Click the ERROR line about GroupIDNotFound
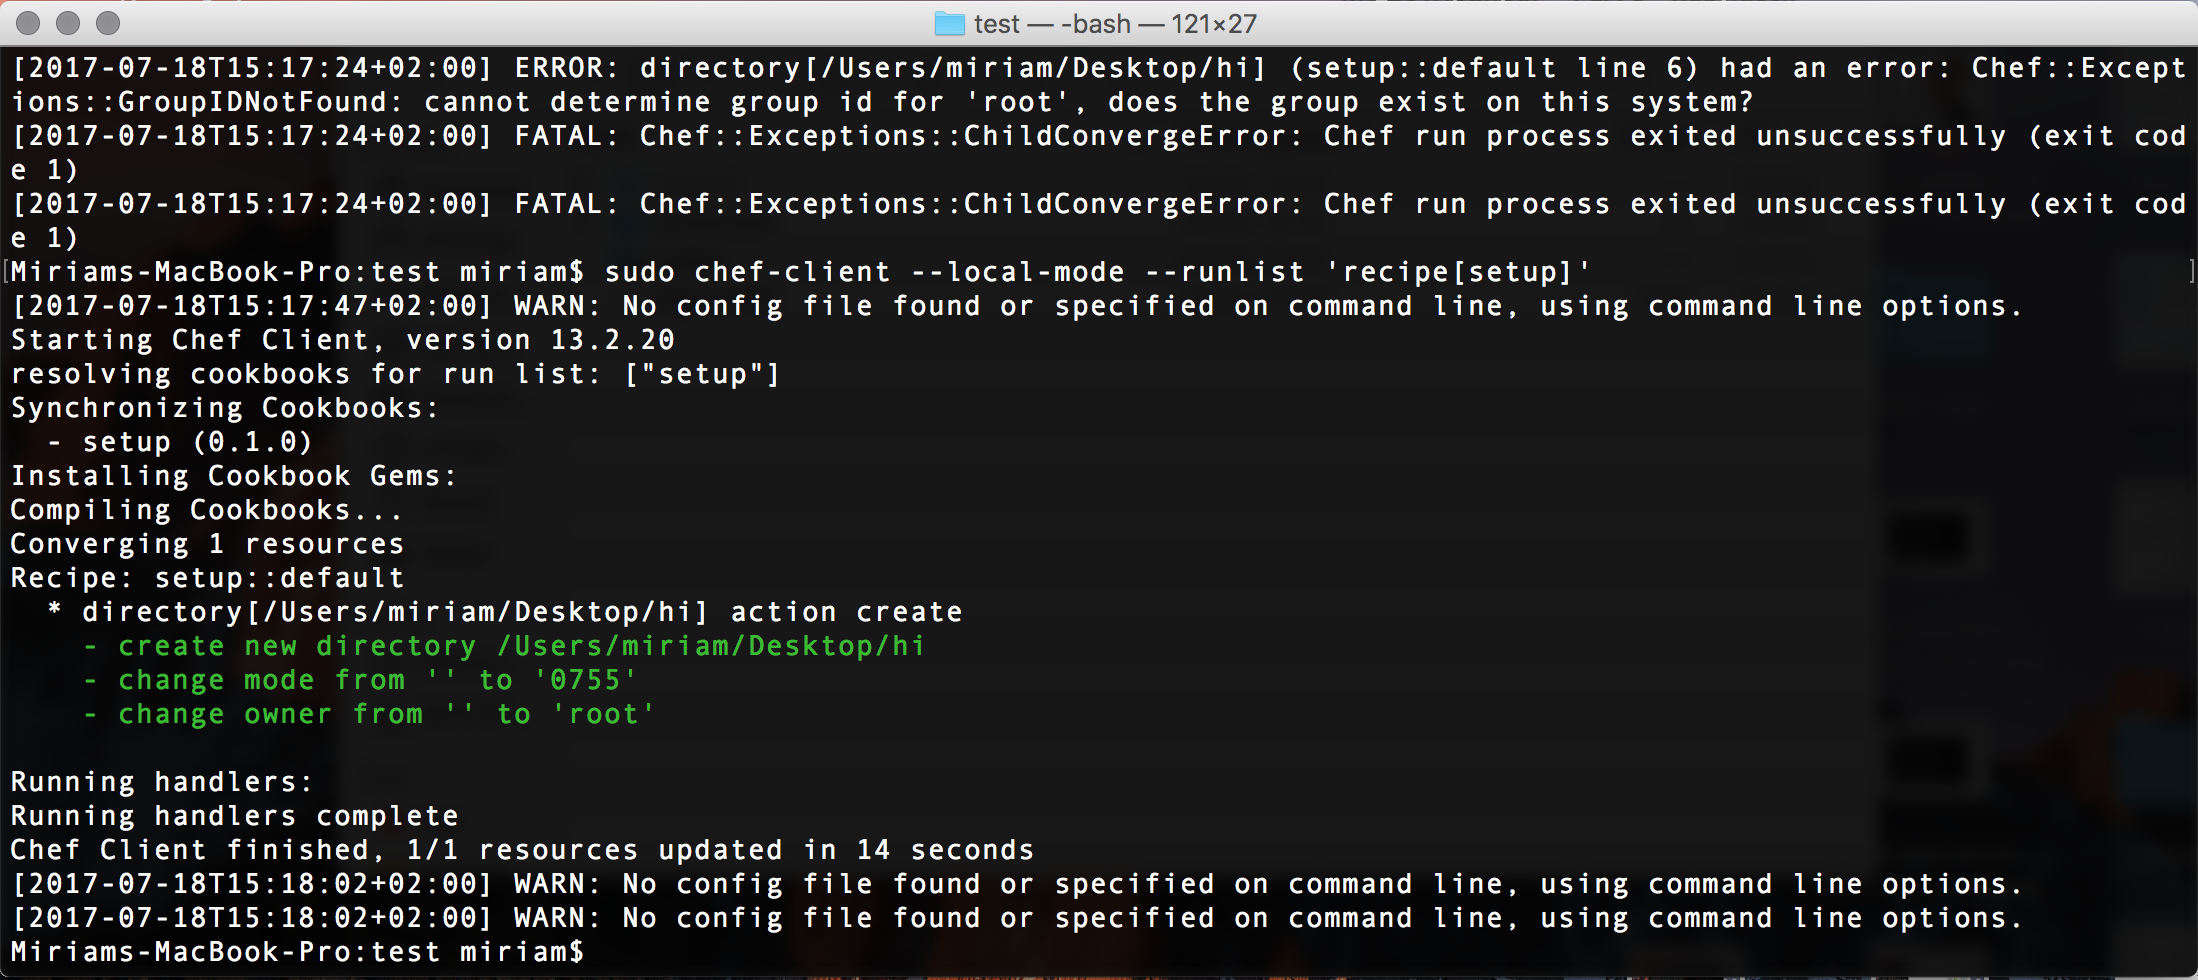 (x=1099, y=85)
